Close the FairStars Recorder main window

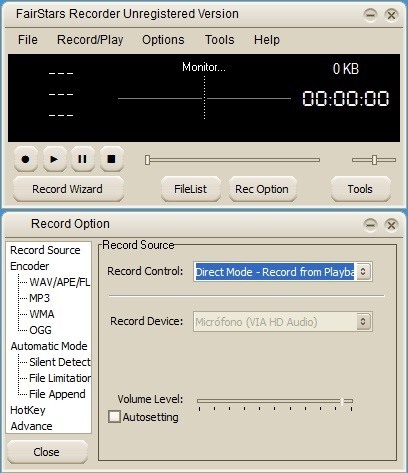point(391,15)
